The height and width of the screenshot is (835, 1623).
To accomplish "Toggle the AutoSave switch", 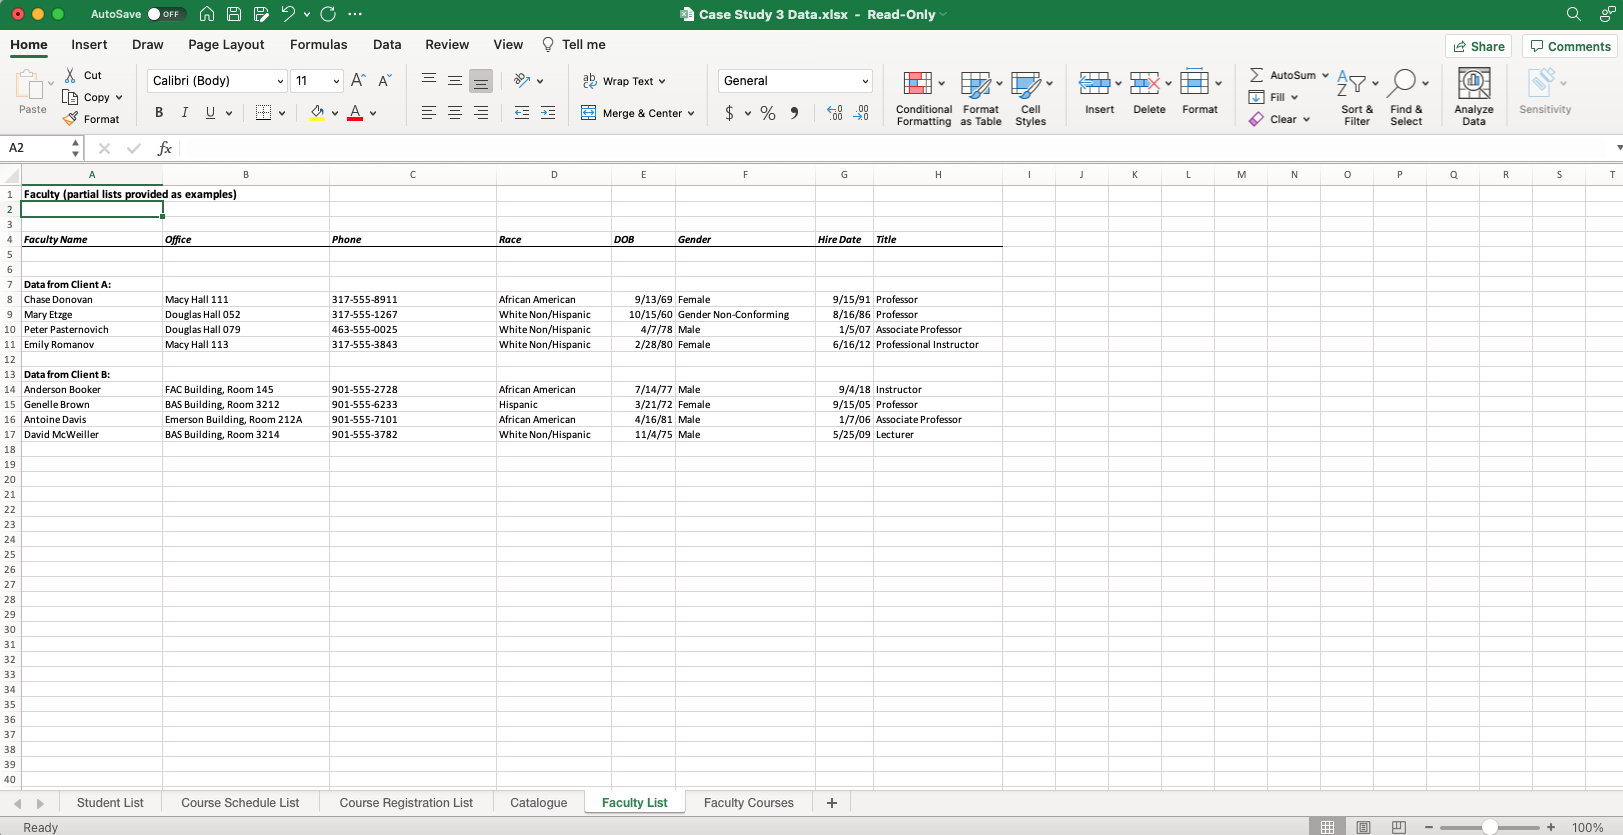I will point(165,14).
